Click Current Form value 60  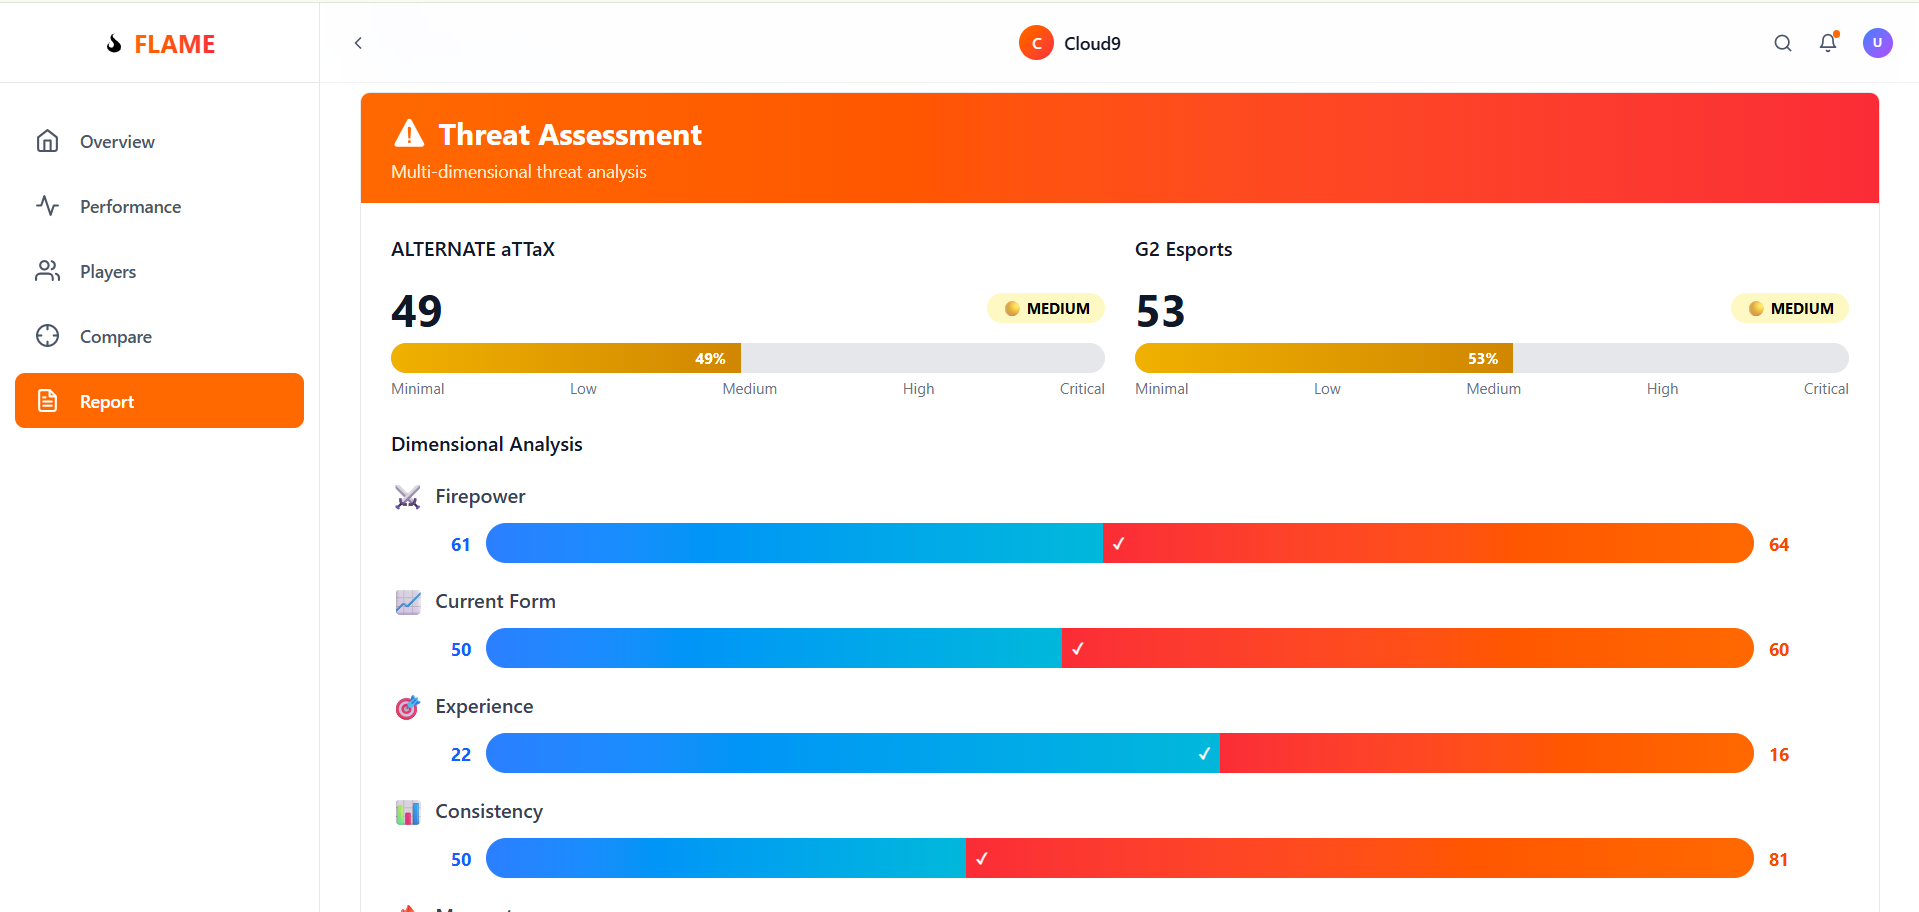[1779, 650]
